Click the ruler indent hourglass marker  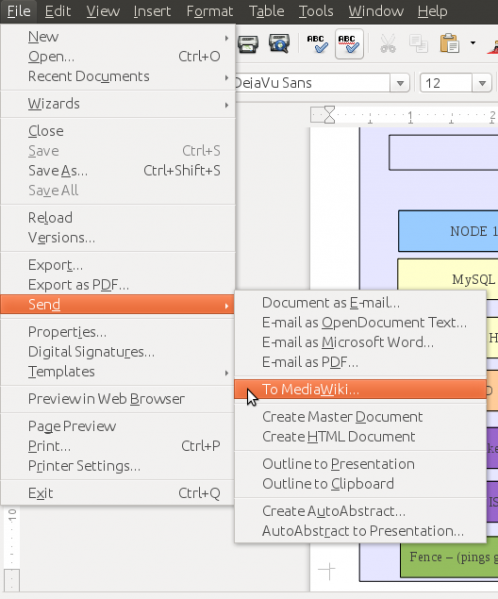point(329,115)
